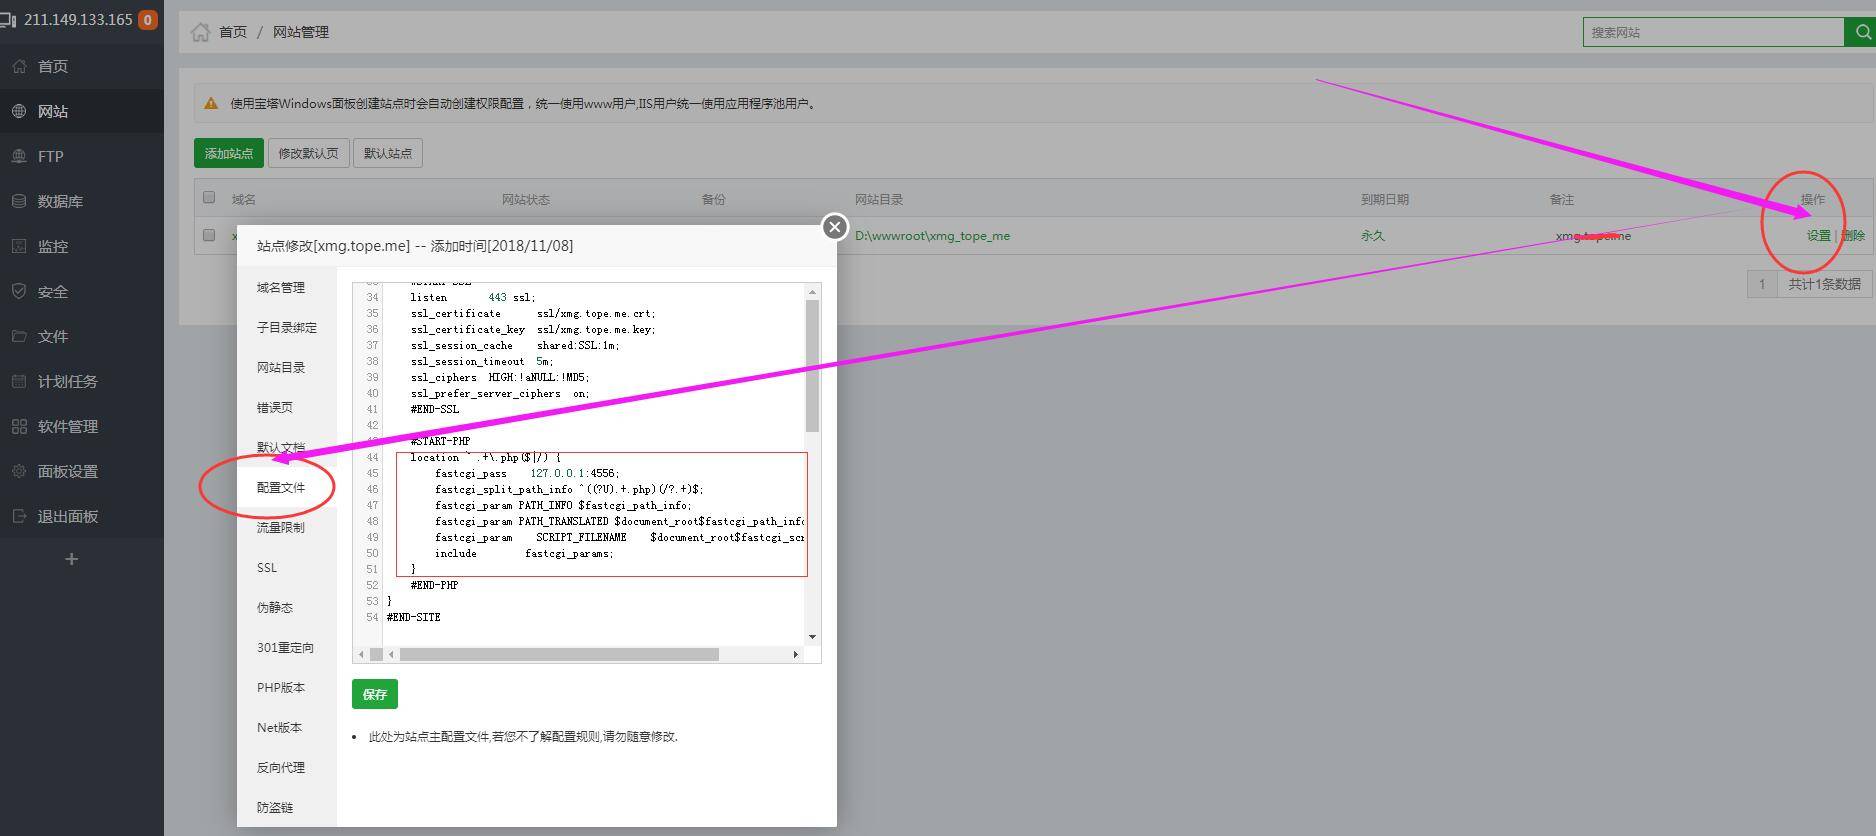Switch to the PHP版本 tab
The width and height of the screenshot is (1876, 836).
pos(280,687)
